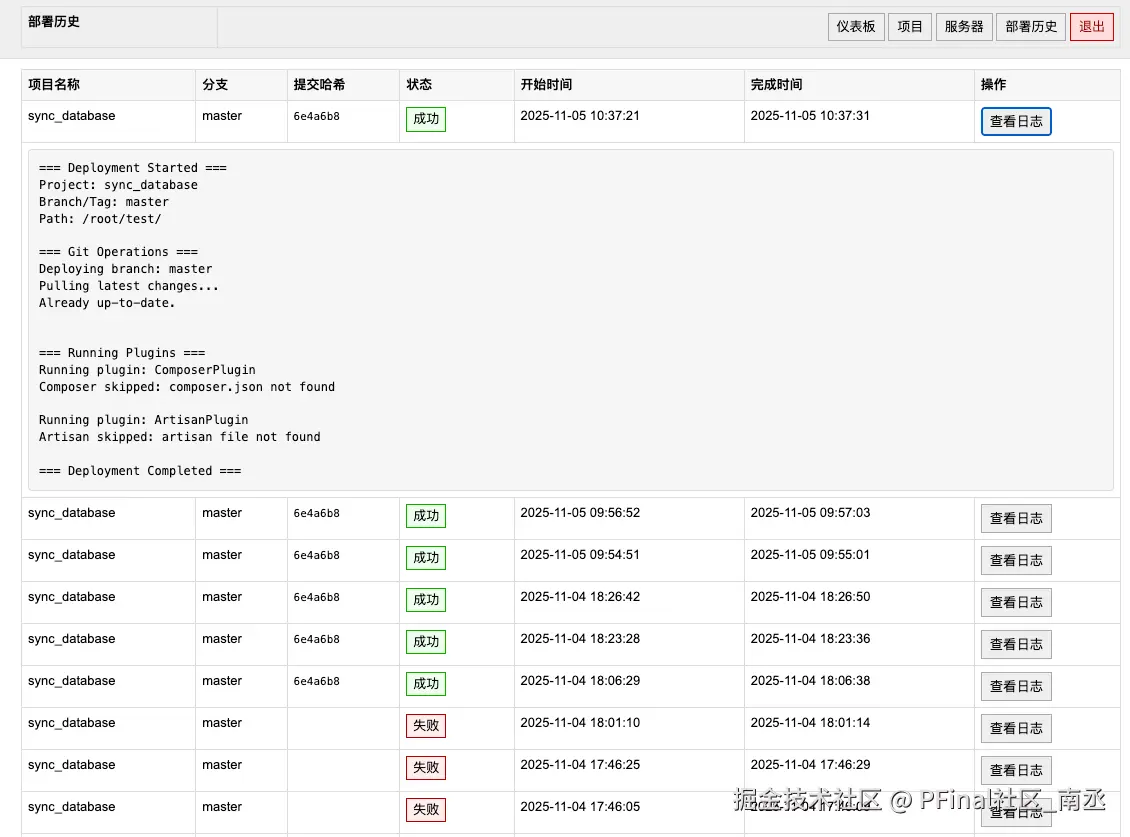Click the red 退出 logout button
Image resolution: width=1130 pixels, height=837 pixels.
[x=1091, y=27]
